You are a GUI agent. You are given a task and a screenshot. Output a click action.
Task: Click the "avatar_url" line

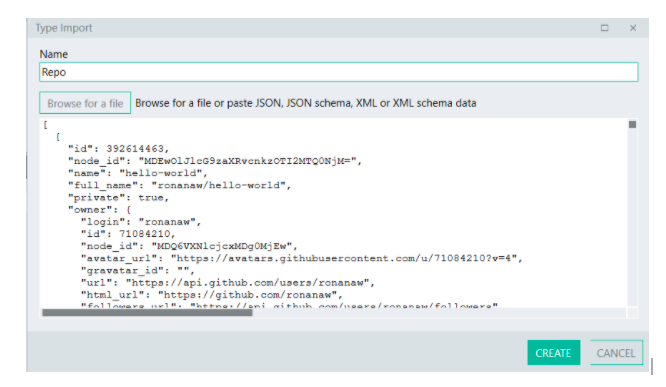point(302,258)
